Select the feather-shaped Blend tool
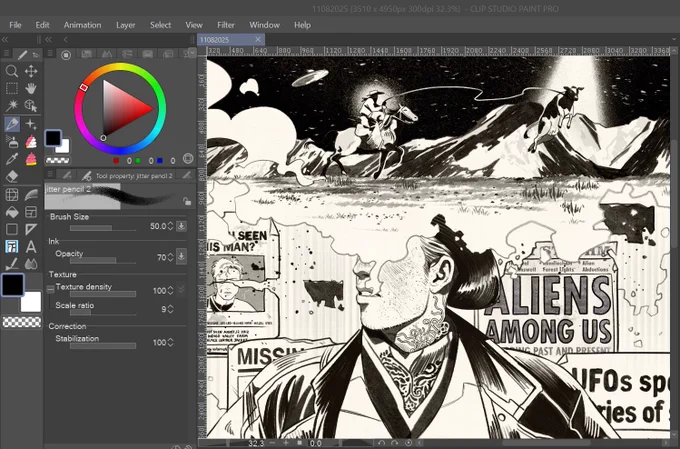This screenshot has width=680, height=449. [31, 195]
